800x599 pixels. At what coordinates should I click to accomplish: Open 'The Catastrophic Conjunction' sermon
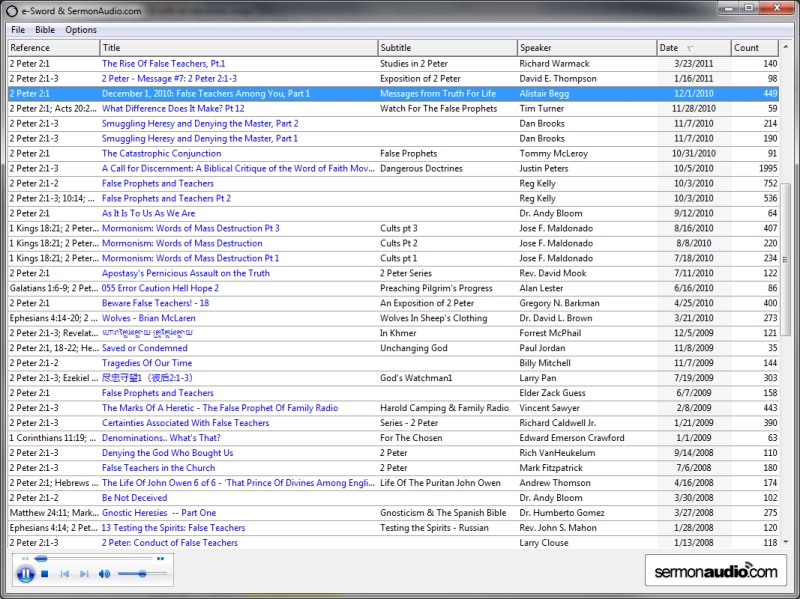pos(162,154)
